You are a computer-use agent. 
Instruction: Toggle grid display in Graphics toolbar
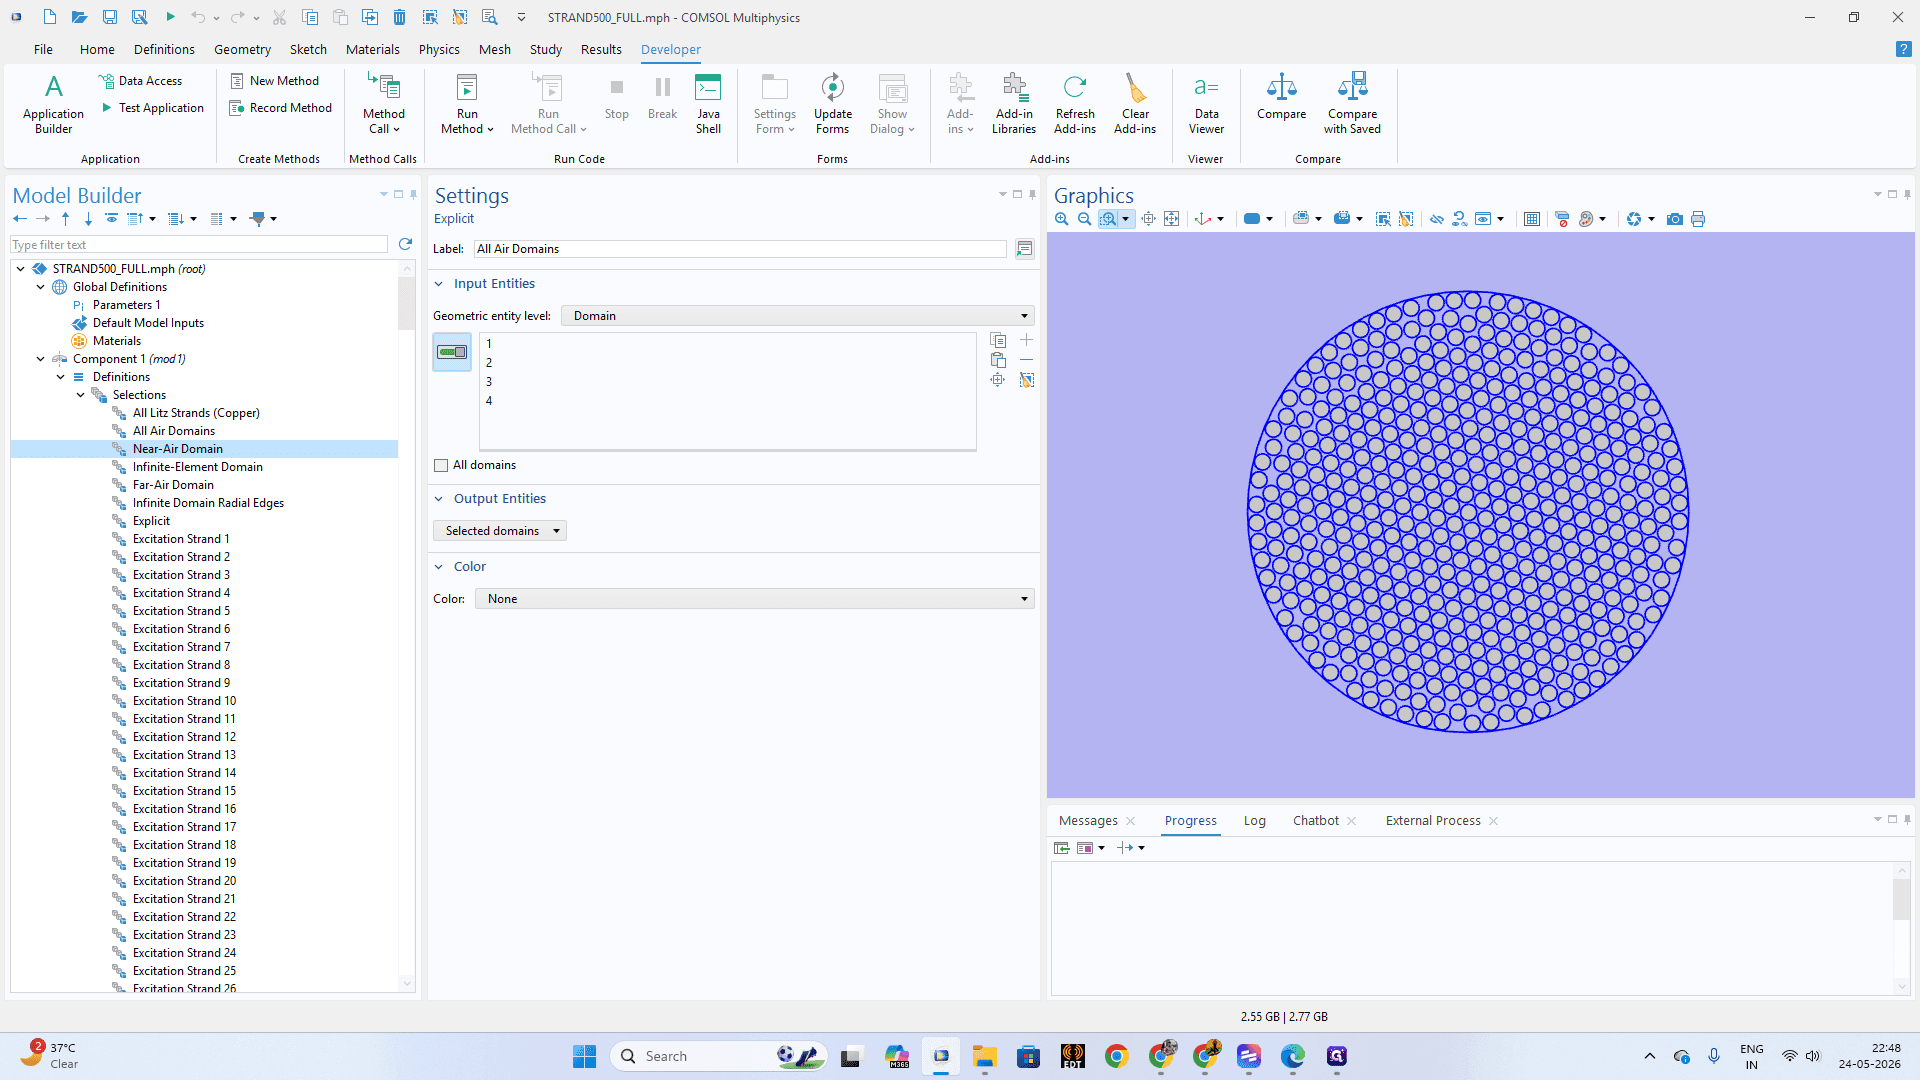(1532, 219)
